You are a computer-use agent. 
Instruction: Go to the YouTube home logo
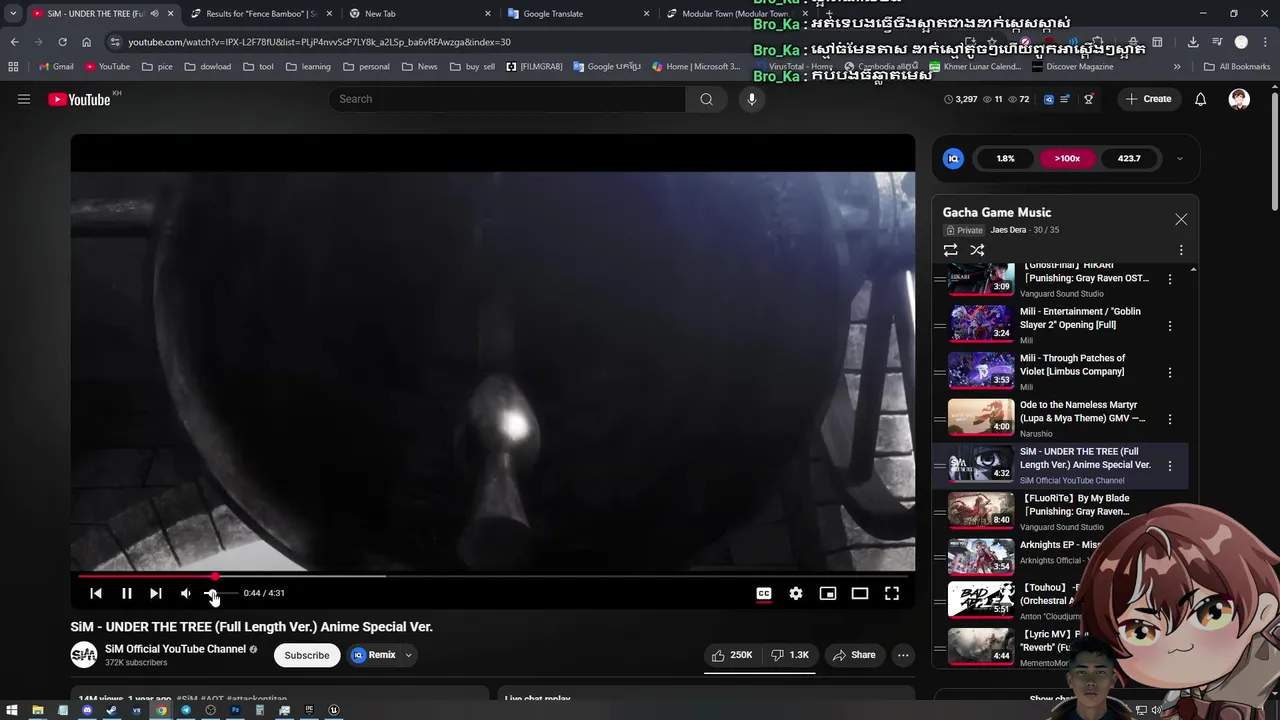point(79,99)
